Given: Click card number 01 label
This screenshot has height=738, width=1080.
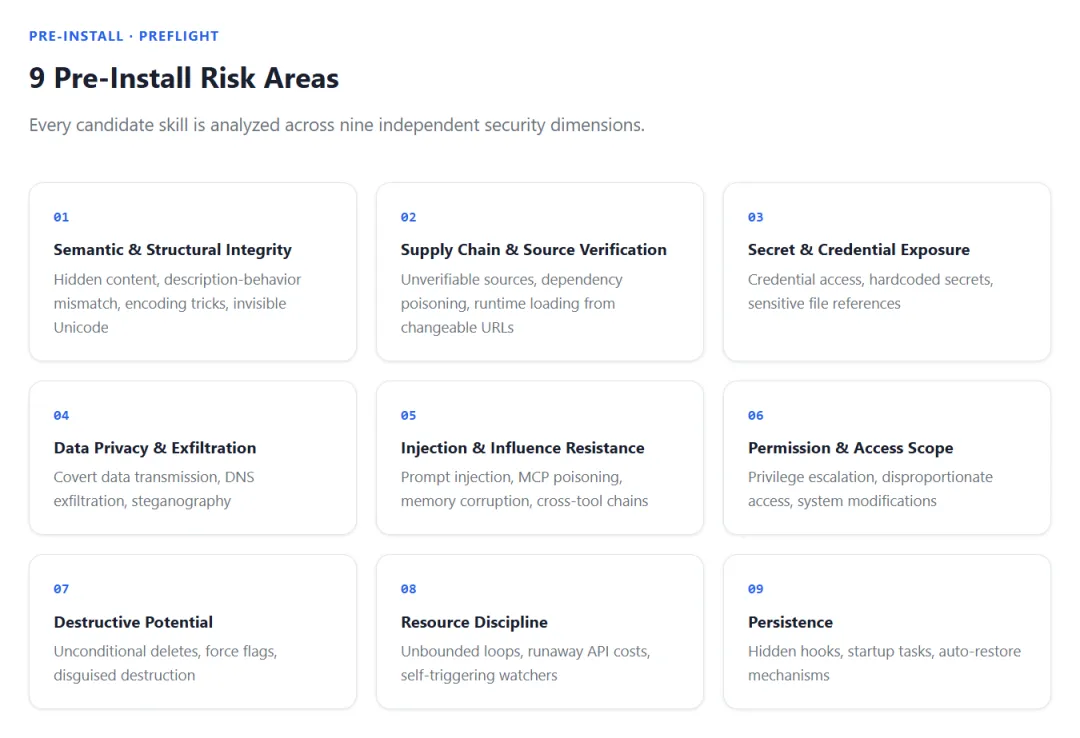Looking at the screenshot, I should click(61, 217).
